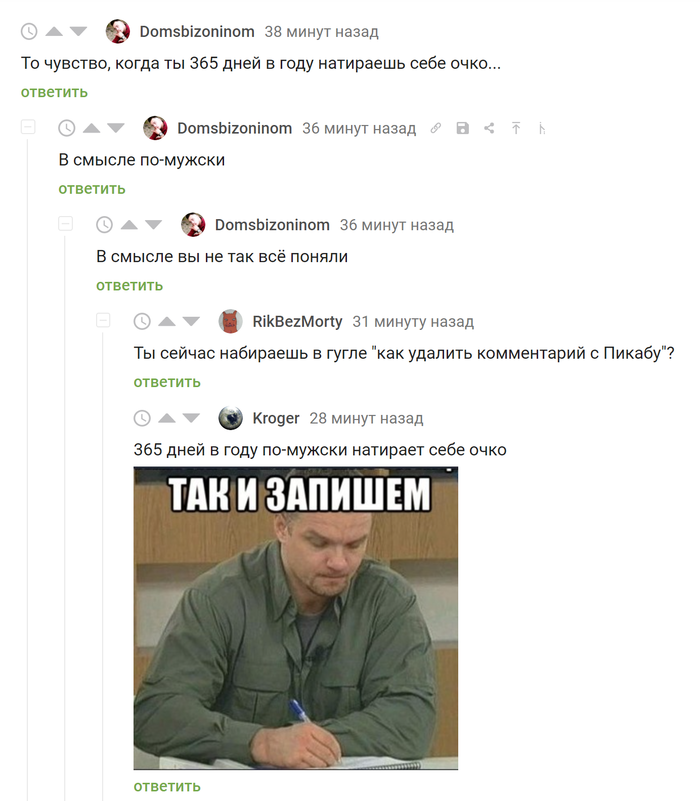Downvote the top Domsbizoninom comment

pos(78,32)
